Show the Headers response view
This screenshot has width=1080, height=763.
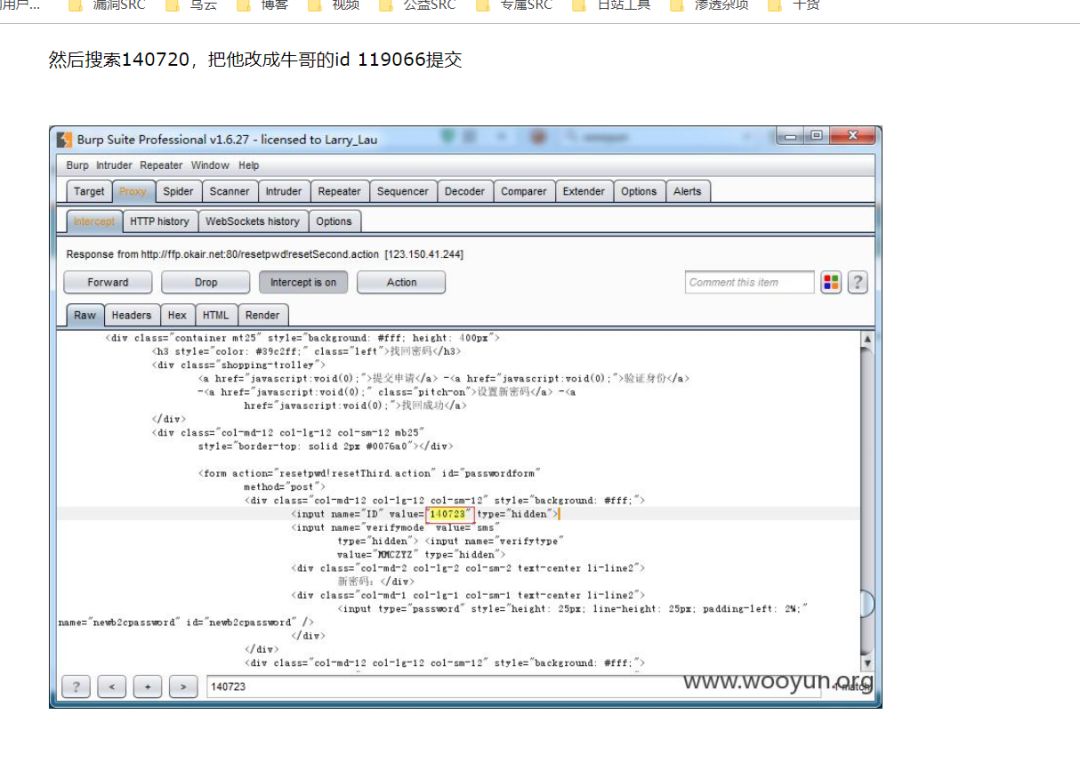(x=131, y=315)
